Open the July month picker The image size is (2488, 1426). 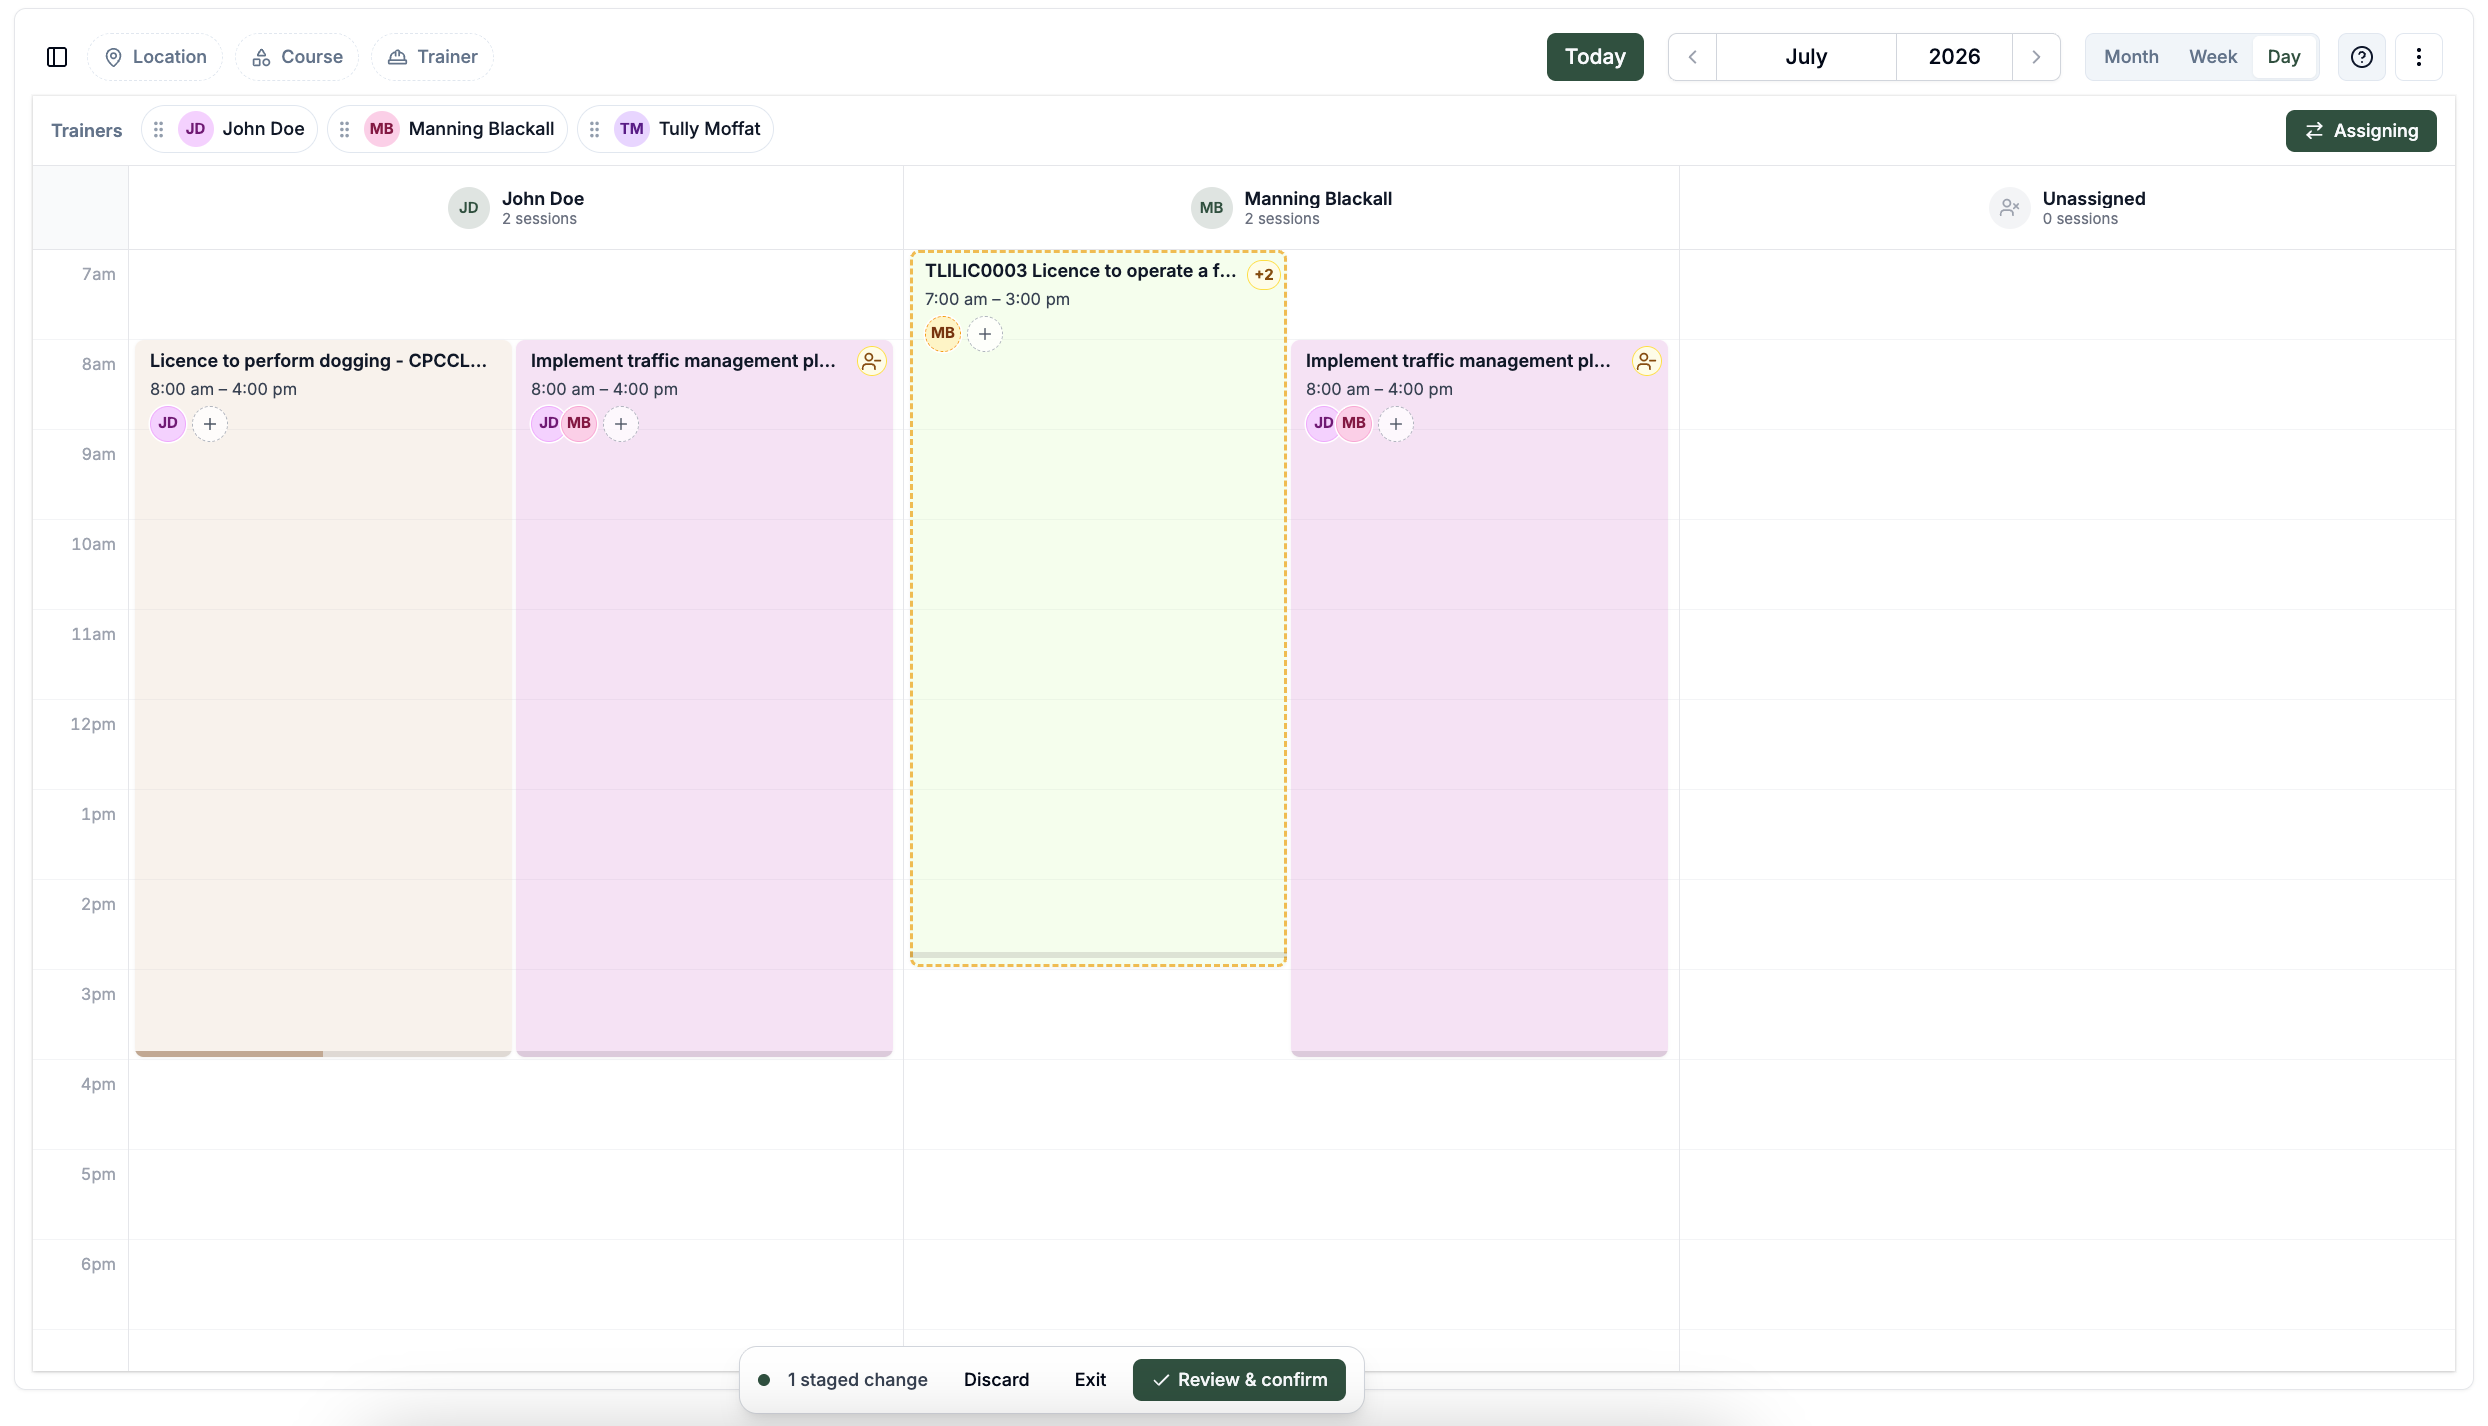[x=1806, y=57]
